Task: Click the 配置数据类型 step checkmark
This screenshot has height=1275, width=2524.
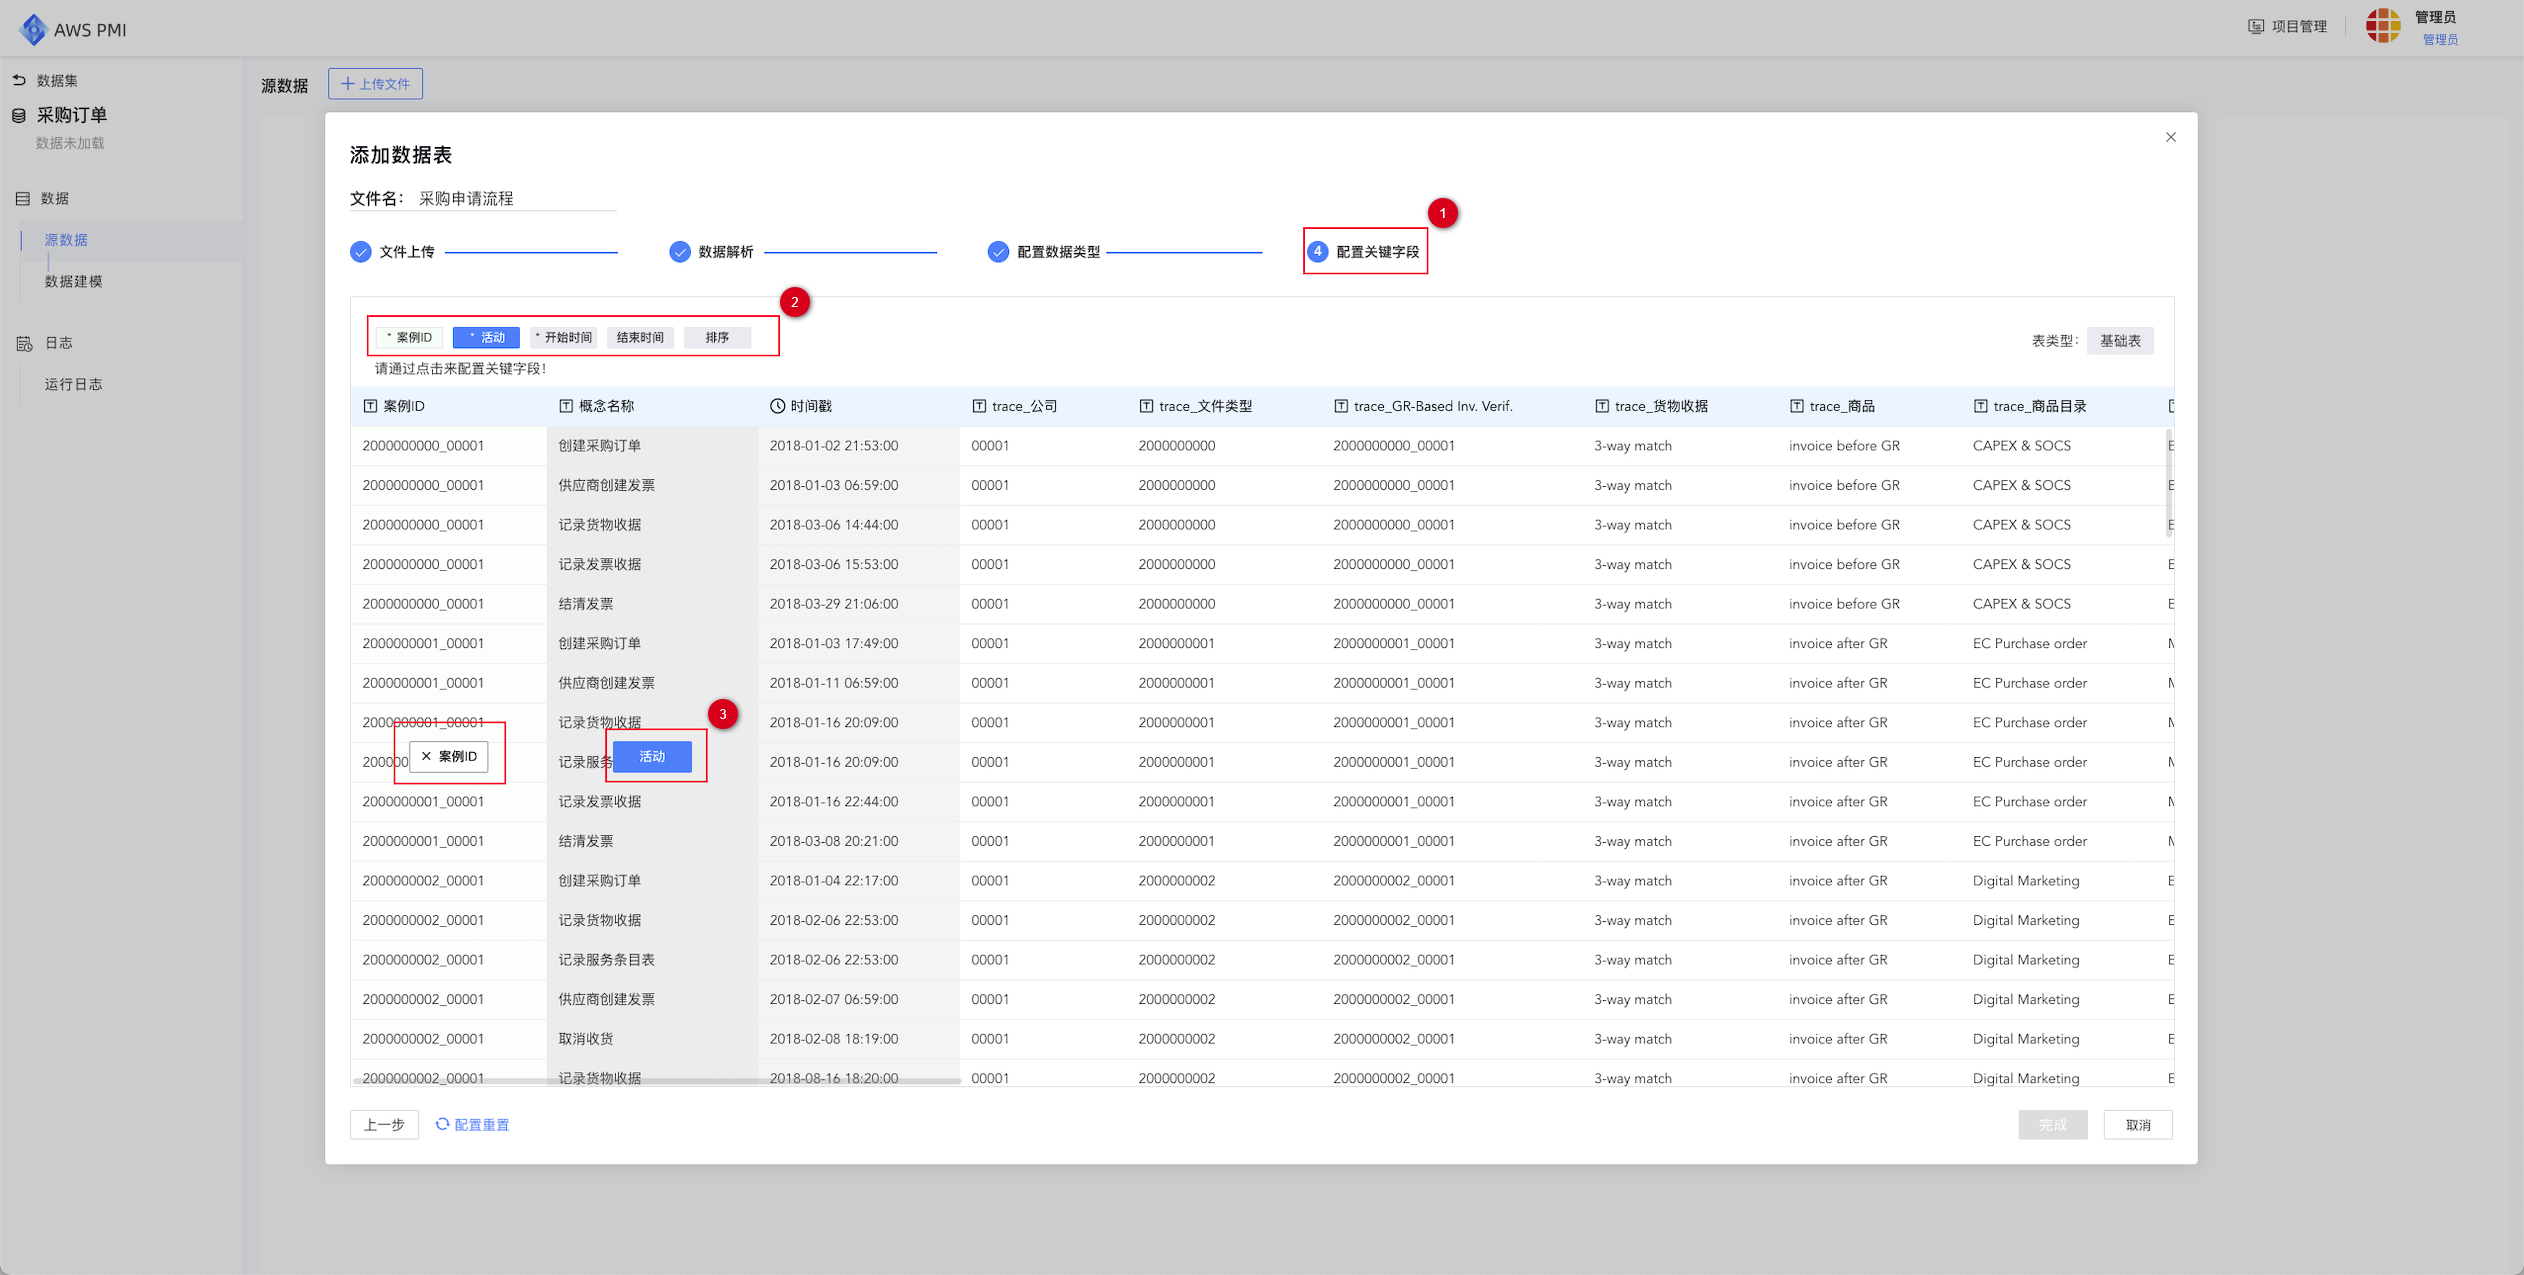Action: [998, 252]
